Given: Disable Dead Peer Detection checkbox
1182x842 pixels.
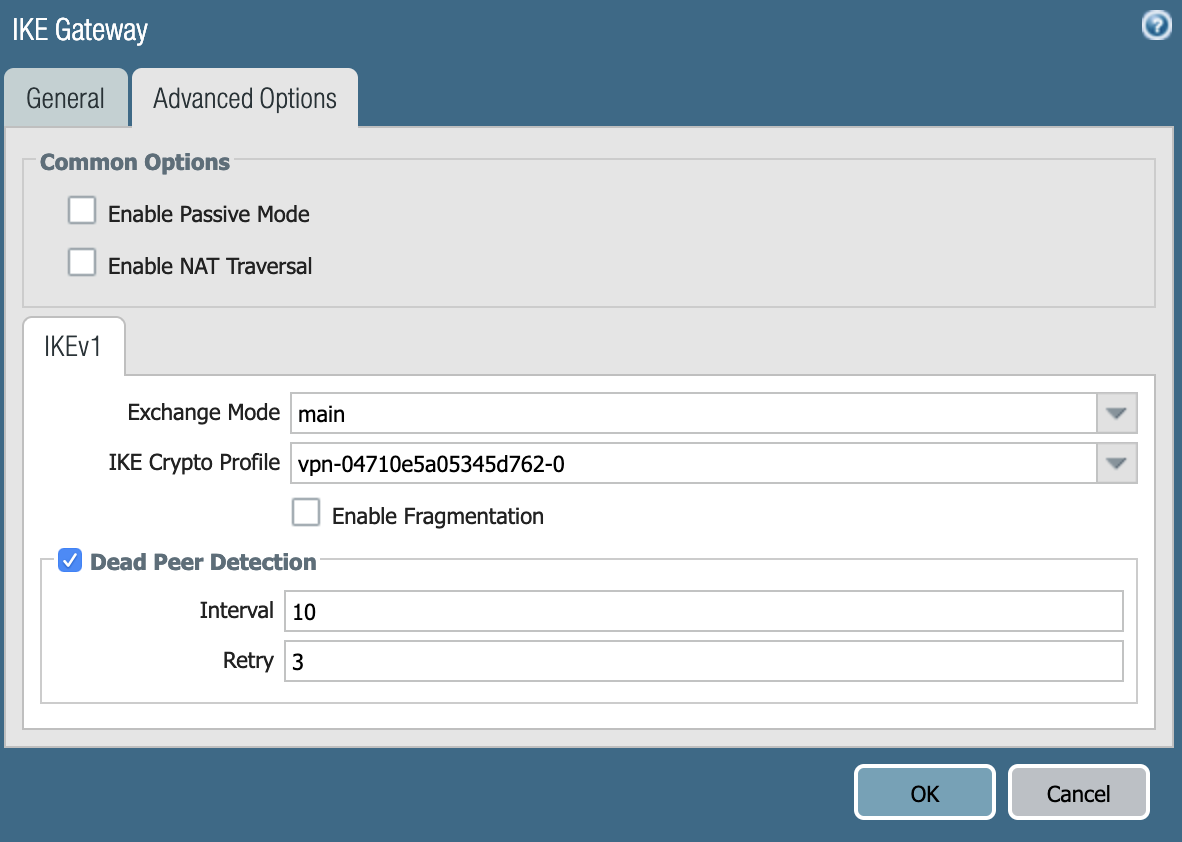Looking at the screenshot, I should (x=70, y=561).
